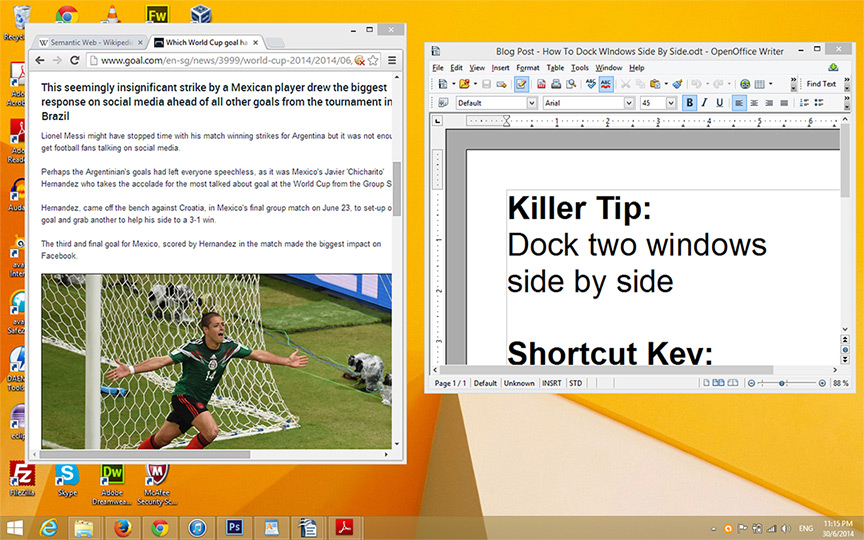Image resolution: width=864 pixels, height=540 pixels.
Task: Expand the Arial font name dropdown
Action: point(629,103)
